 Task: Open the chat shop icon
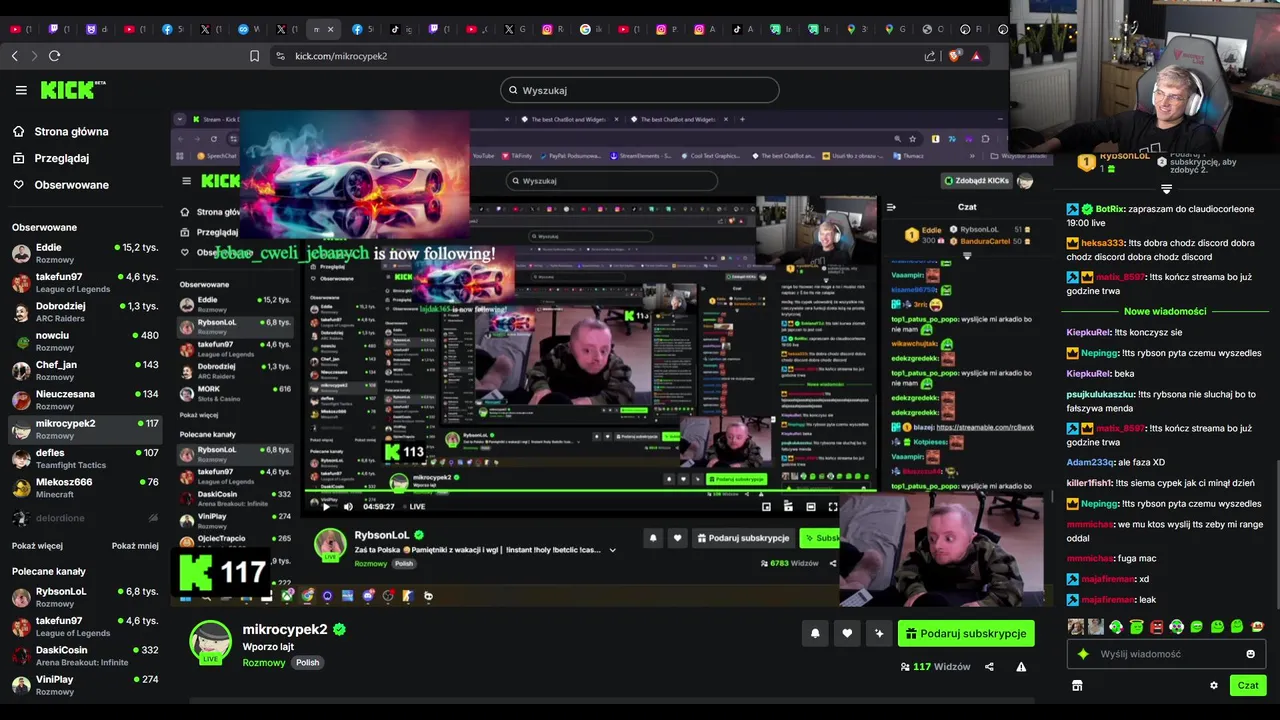click(x=1077, y=686)
